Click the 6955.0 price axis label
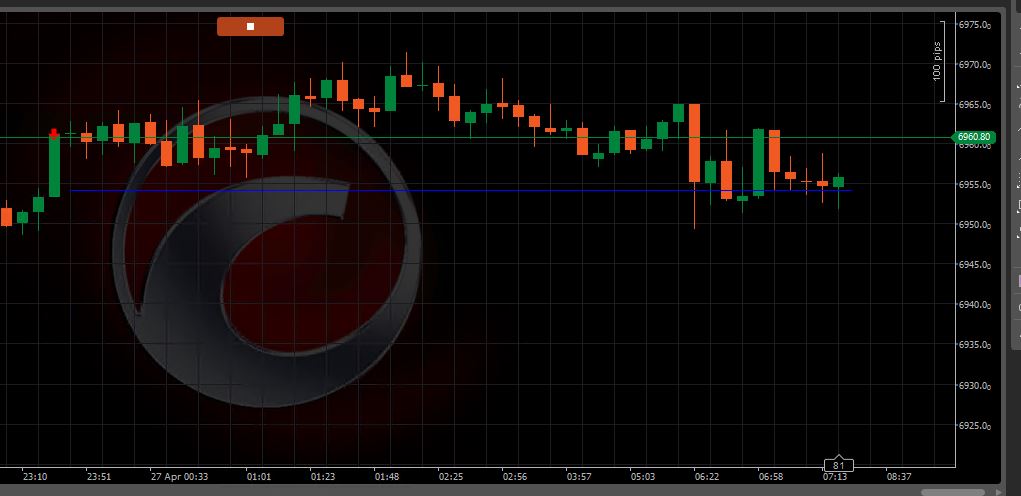Screen dimensions: 1021x496 974,185
